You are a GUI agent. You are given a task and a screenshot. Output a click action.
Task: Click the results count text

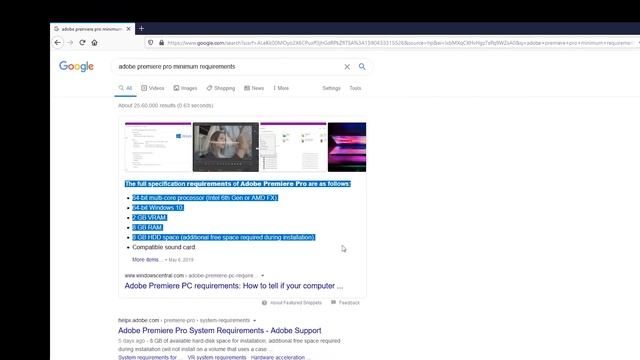point(166,105)
